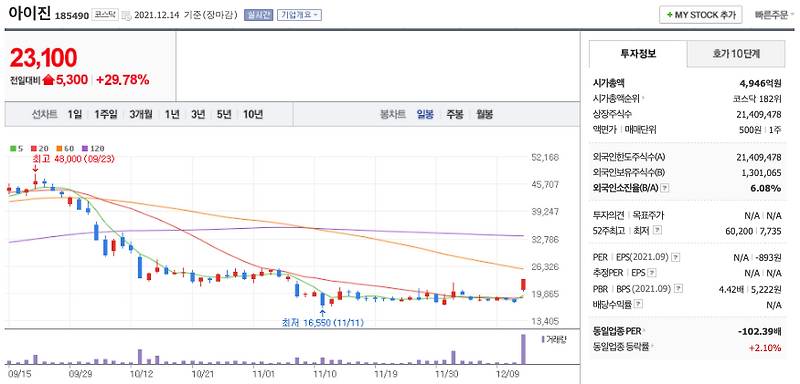Click the stock name 아이진

30,13
